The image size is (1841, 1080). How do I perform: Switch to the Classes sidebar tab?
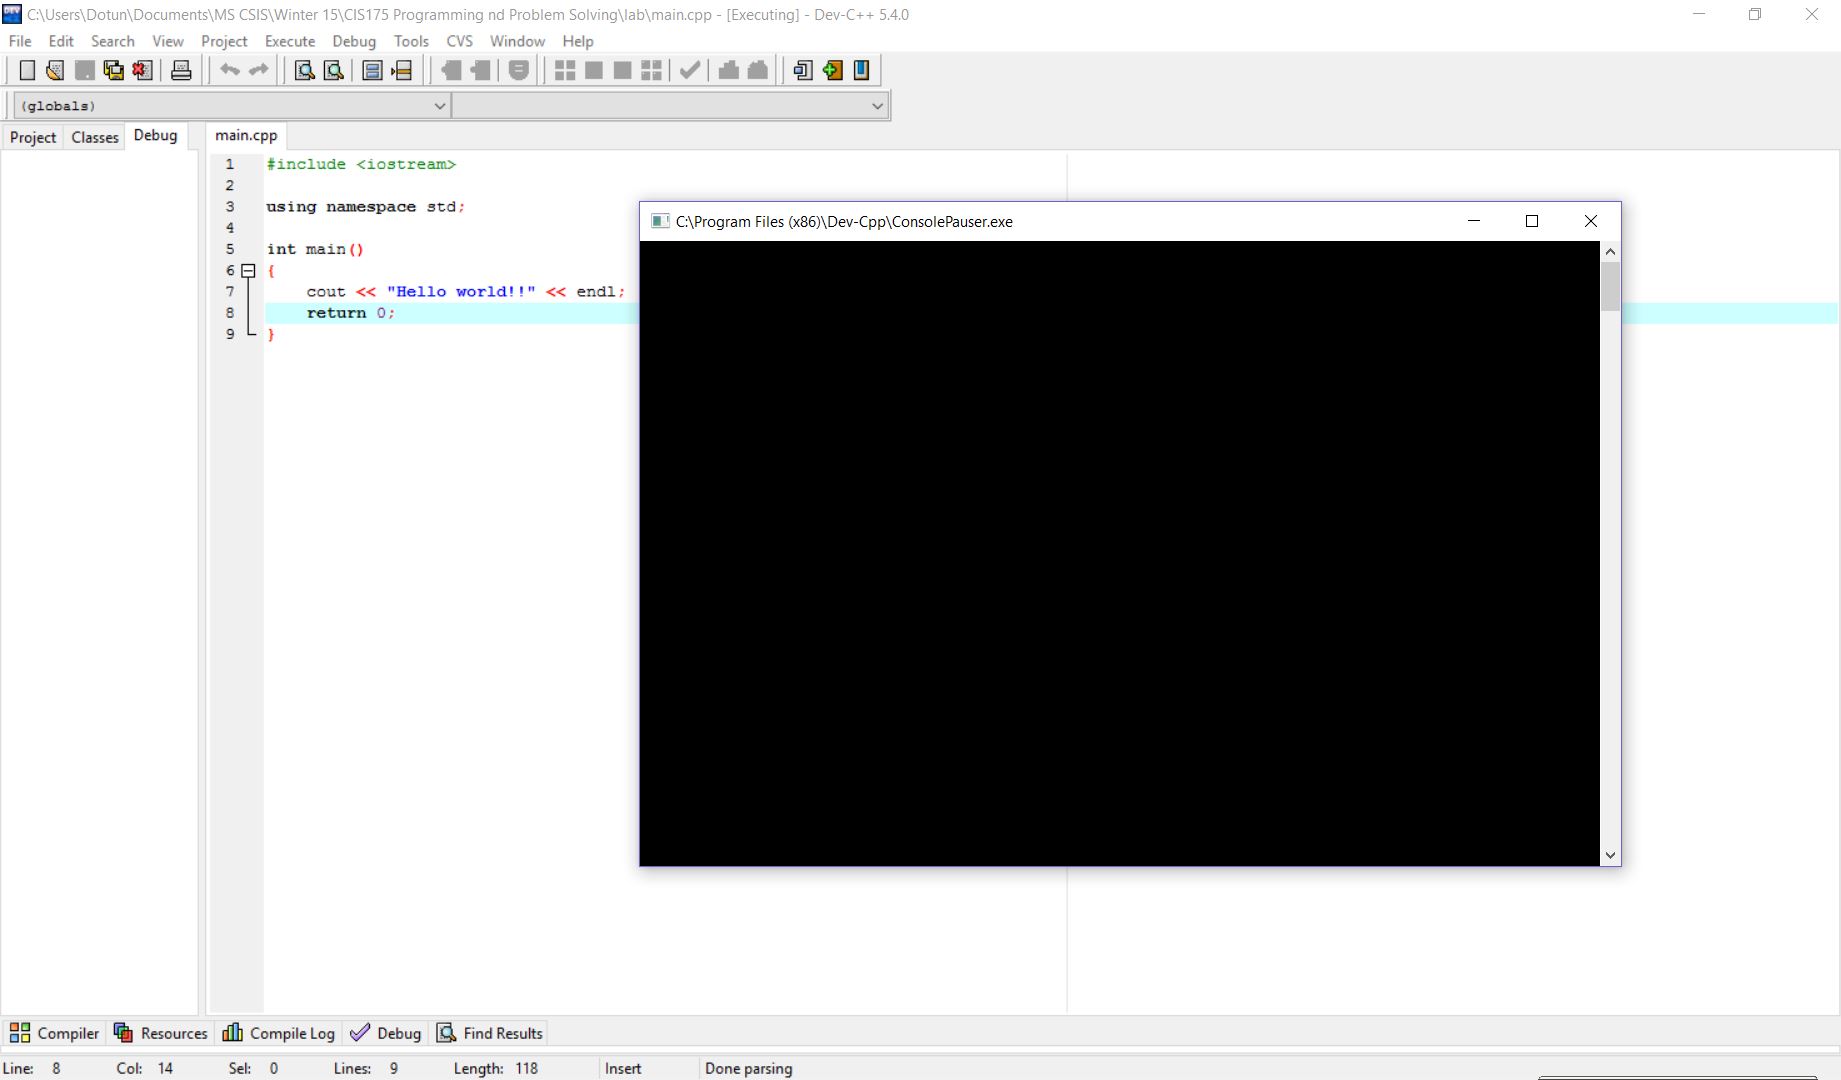[95, 137]
